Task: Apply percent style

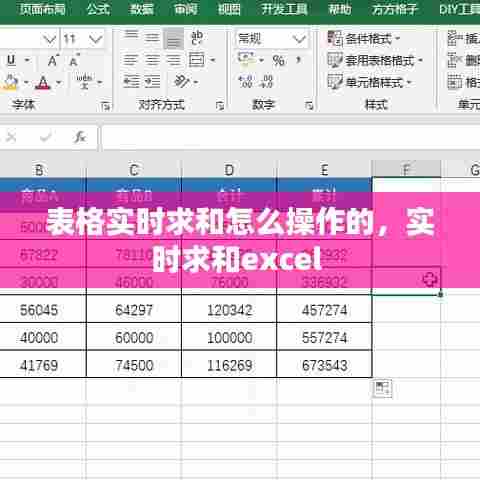Action: pyautogui.click(x=279, y=60)
